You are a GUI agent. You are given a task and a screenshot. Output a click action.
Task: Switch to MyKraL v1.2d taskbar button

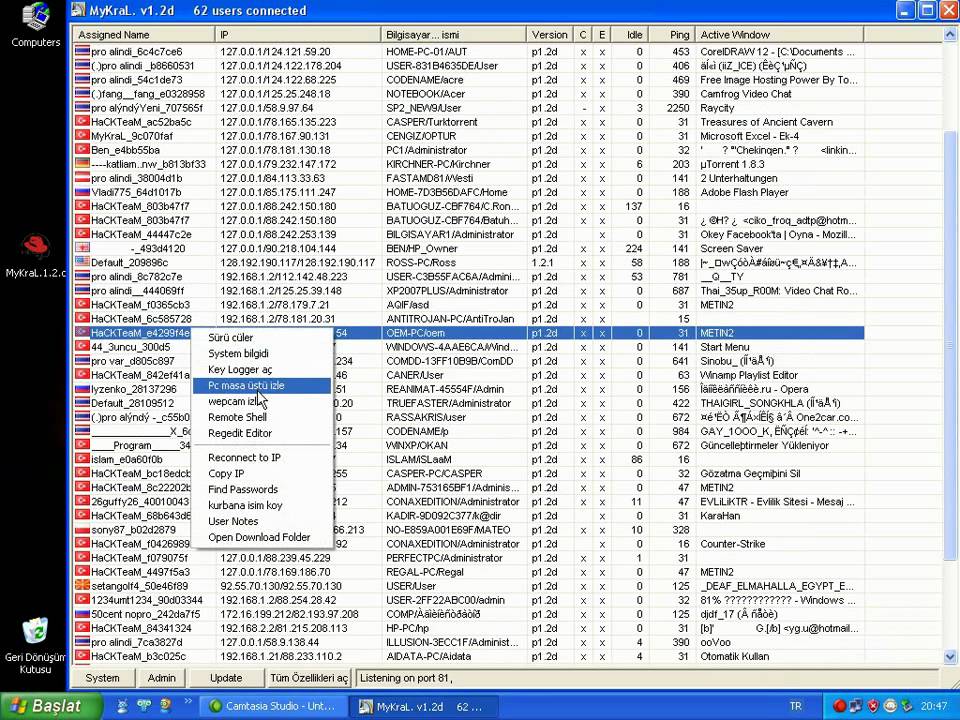[422, 706]
